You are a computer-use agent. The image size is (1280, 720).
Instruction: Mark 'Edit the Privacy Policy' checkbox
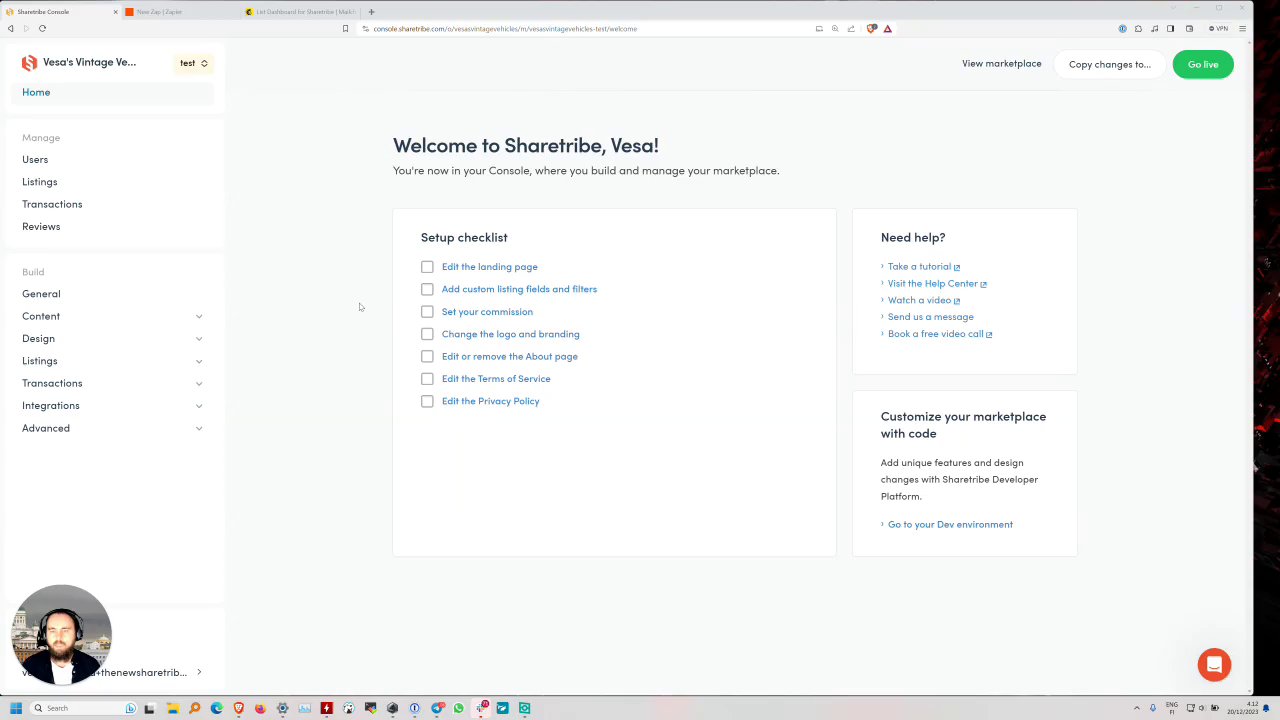[x=427, y=401]
